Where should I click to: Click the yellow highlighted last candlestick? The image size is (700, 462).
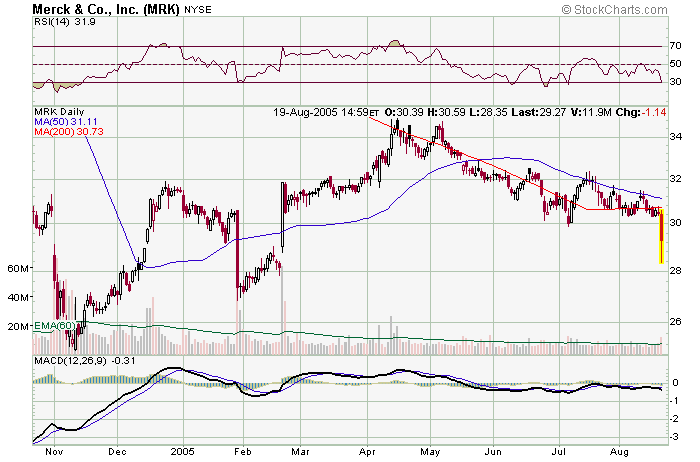point(661,236)
